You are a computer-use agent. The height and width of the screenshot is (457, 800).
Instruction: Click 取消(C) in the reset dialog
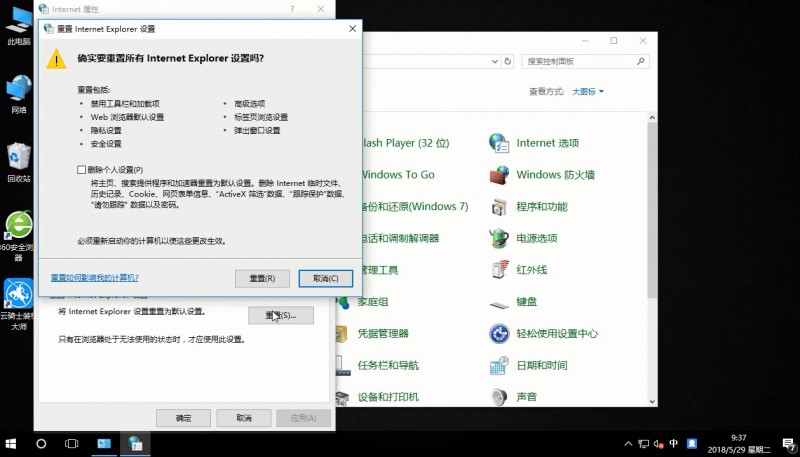(x=326, y=278)
